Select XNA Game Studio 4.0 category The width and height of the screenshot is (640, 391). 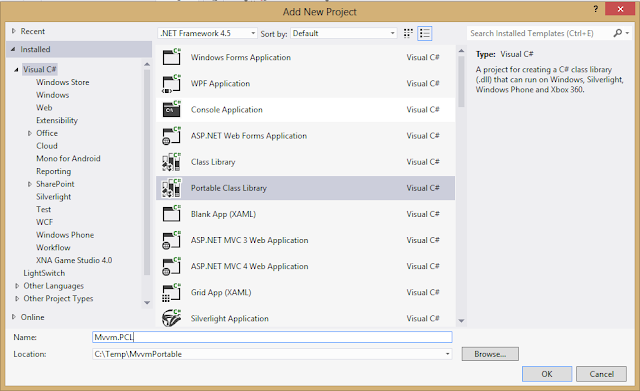(74, 260)
